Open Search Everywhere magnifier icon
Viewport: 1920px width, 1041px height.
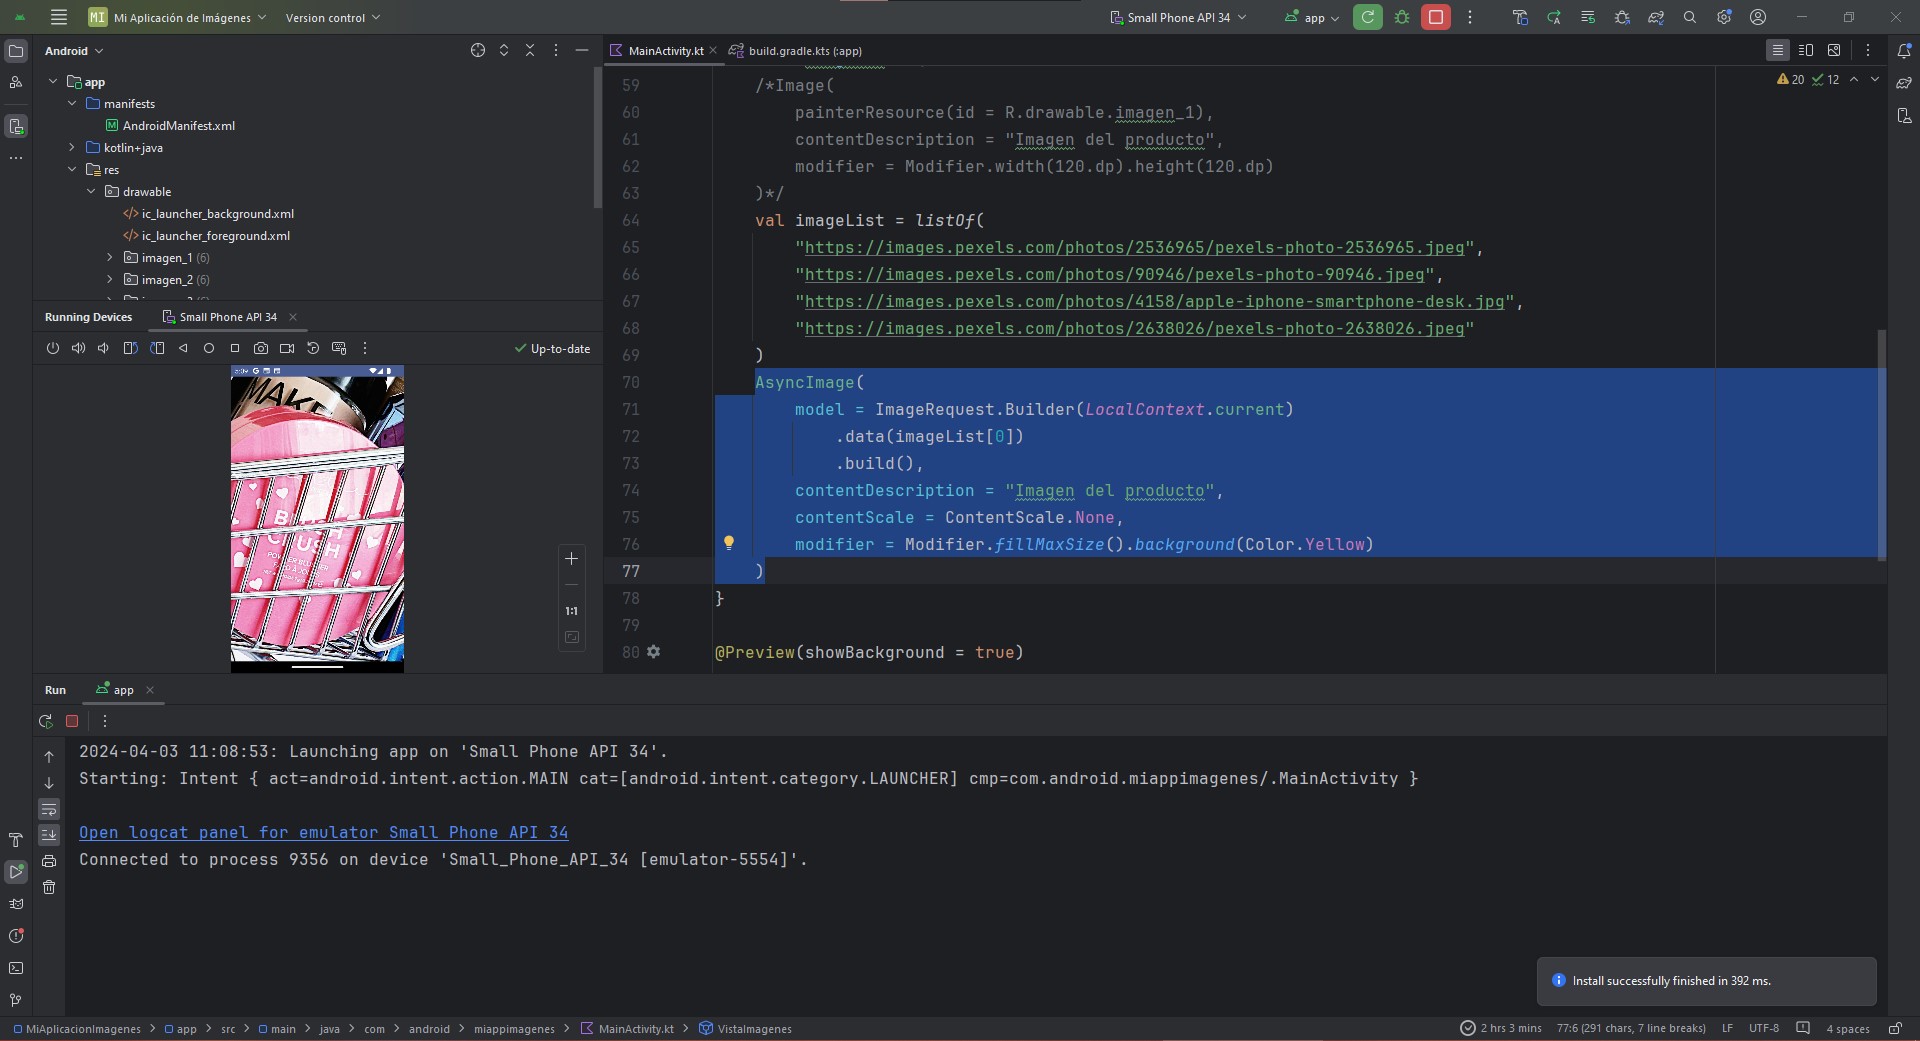click(x=1690, y=17)
